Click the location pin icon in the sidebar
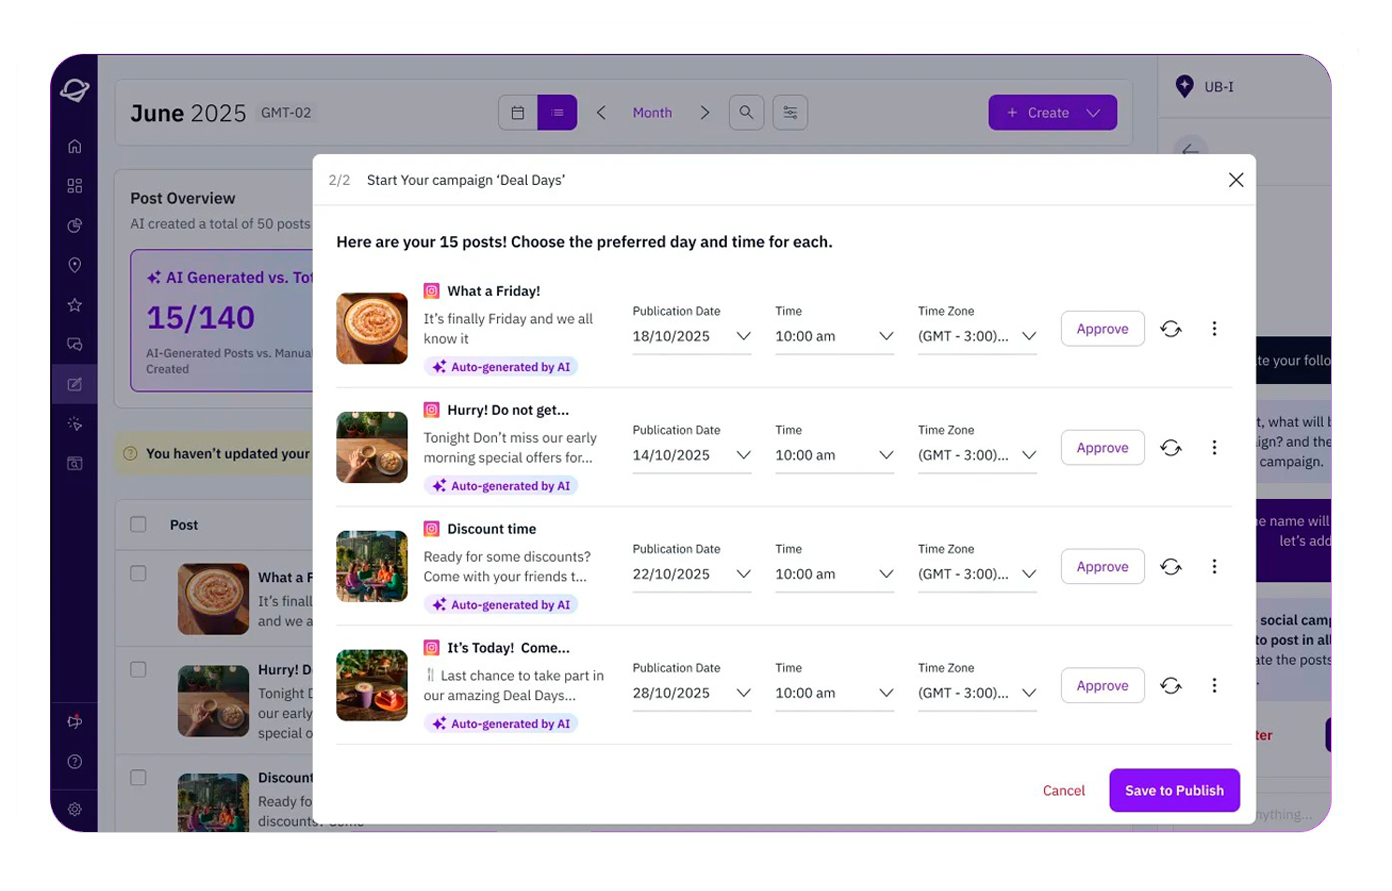 point(74,265)
